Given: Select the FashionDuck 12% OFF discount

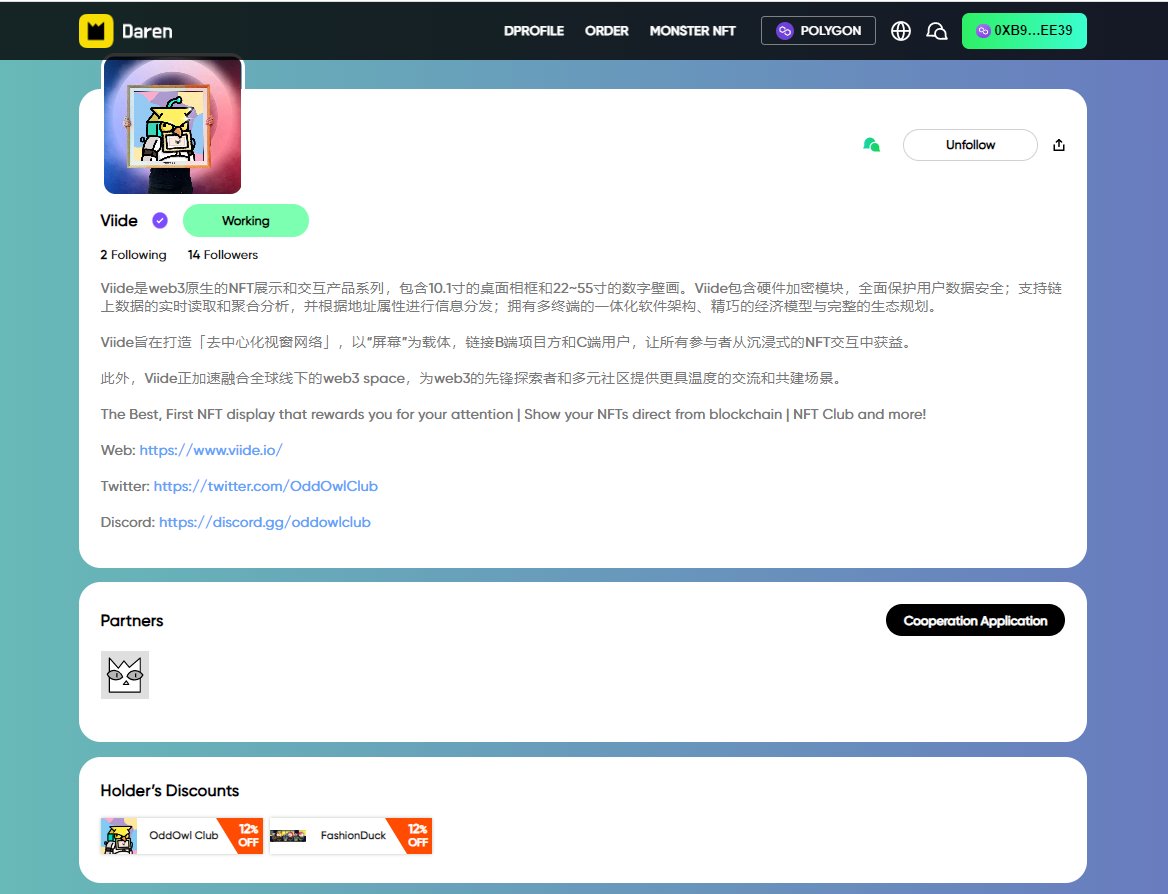Looking at the screenshot, I should pos(351,835).
